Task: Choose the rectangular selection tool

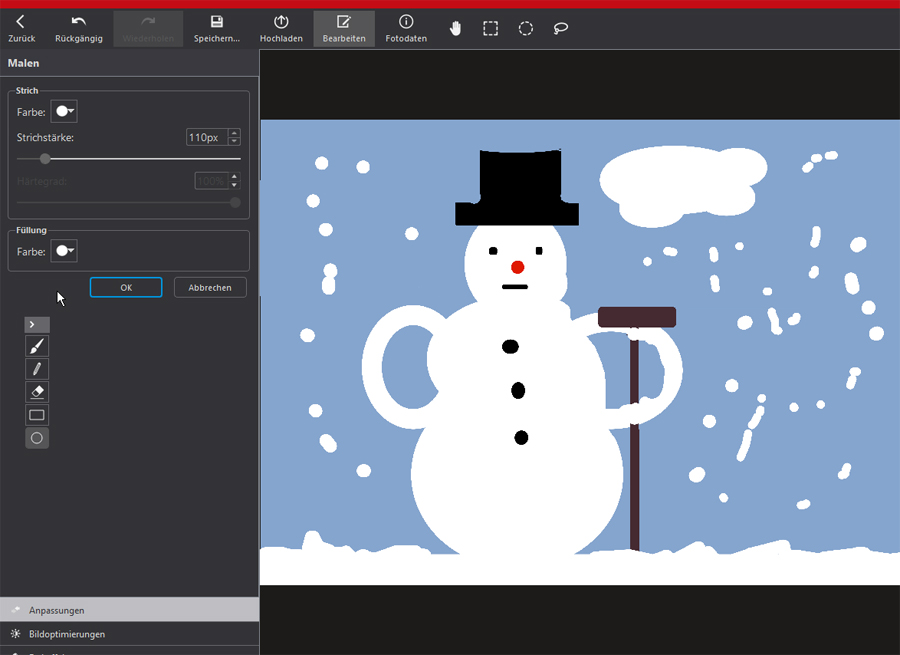Action: pos(491,28)
